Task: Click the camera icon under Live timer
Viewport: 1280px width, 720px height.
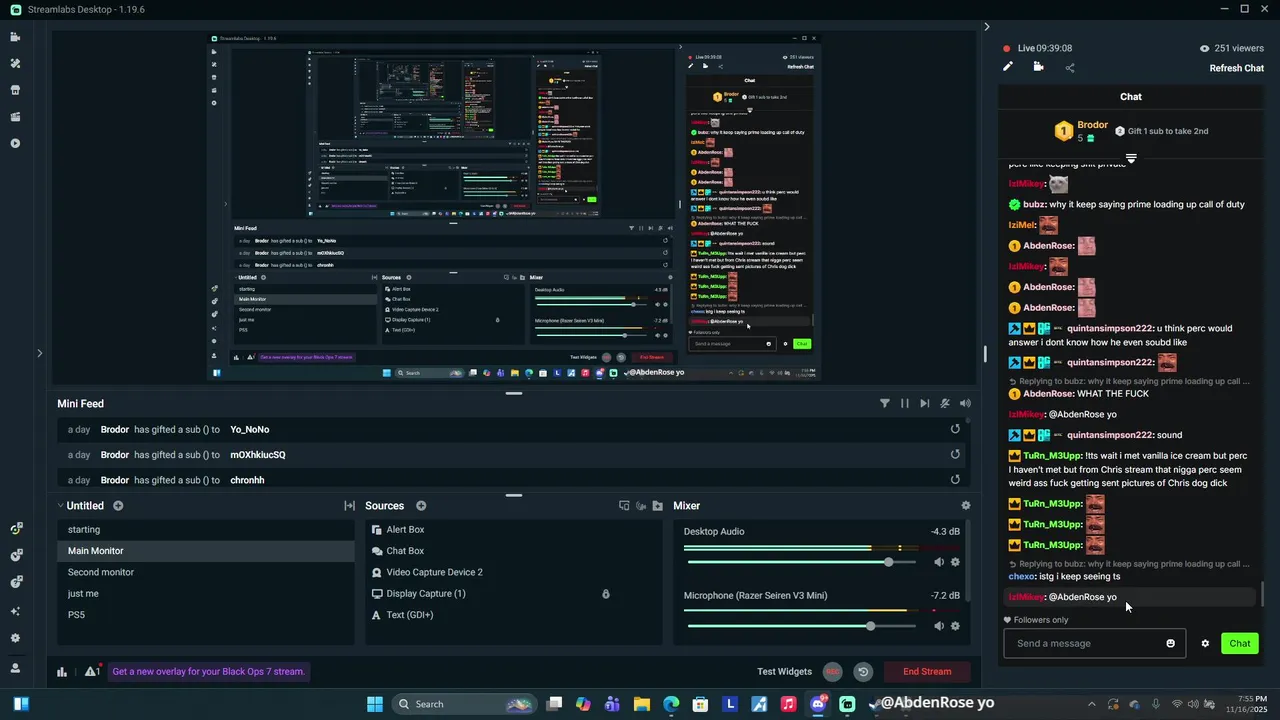Action: [x=1038, y=67]
